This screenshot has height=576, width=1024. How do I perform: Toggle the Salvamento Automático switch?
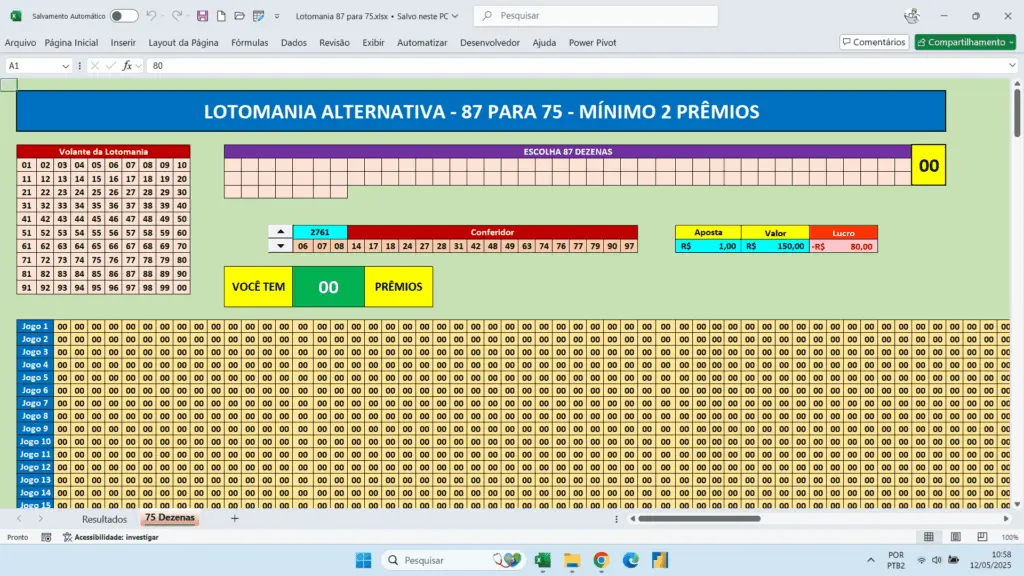click(123, 16)
